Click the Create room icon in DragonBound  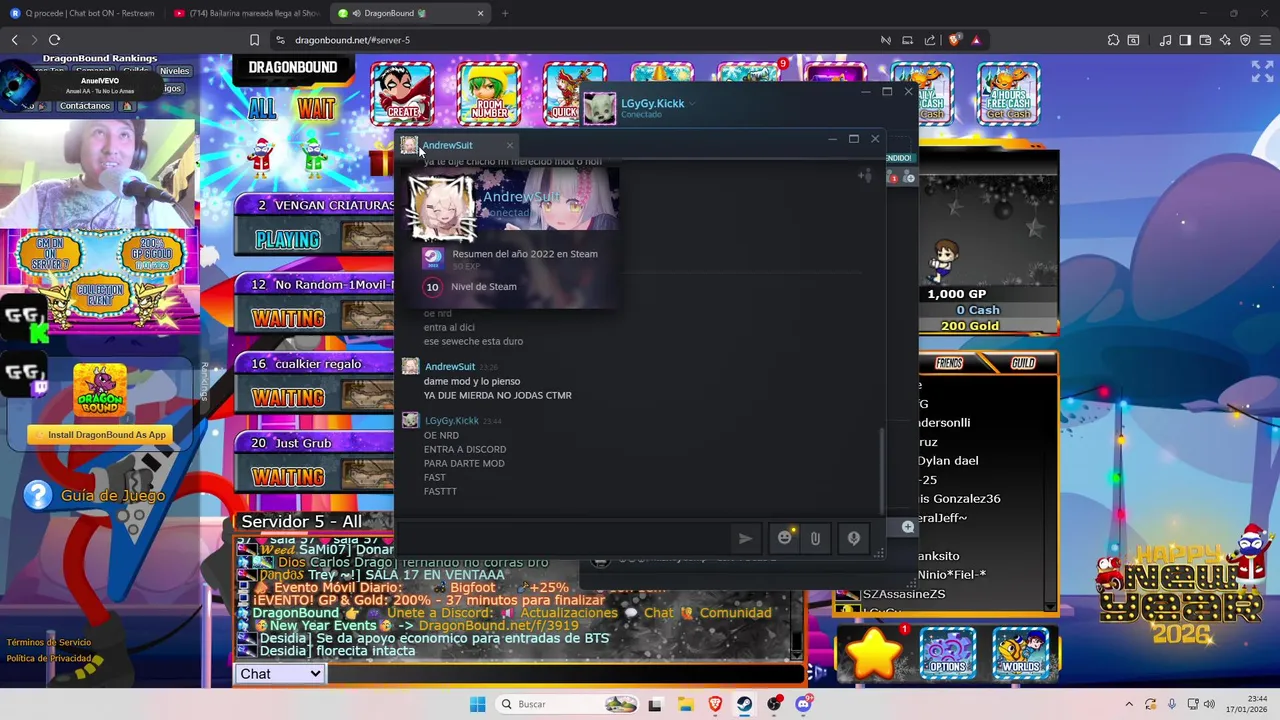[x=403, y=92]
